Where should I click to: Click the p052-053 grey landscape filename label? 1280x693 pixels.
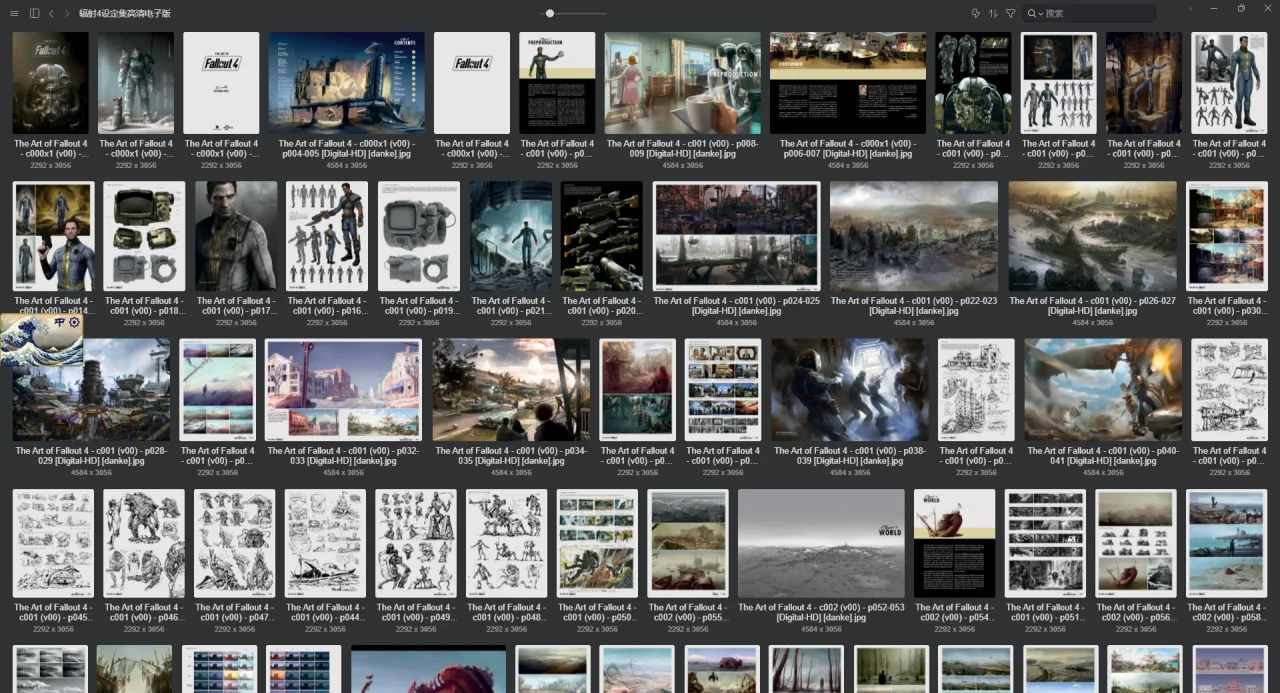(820, 612)
